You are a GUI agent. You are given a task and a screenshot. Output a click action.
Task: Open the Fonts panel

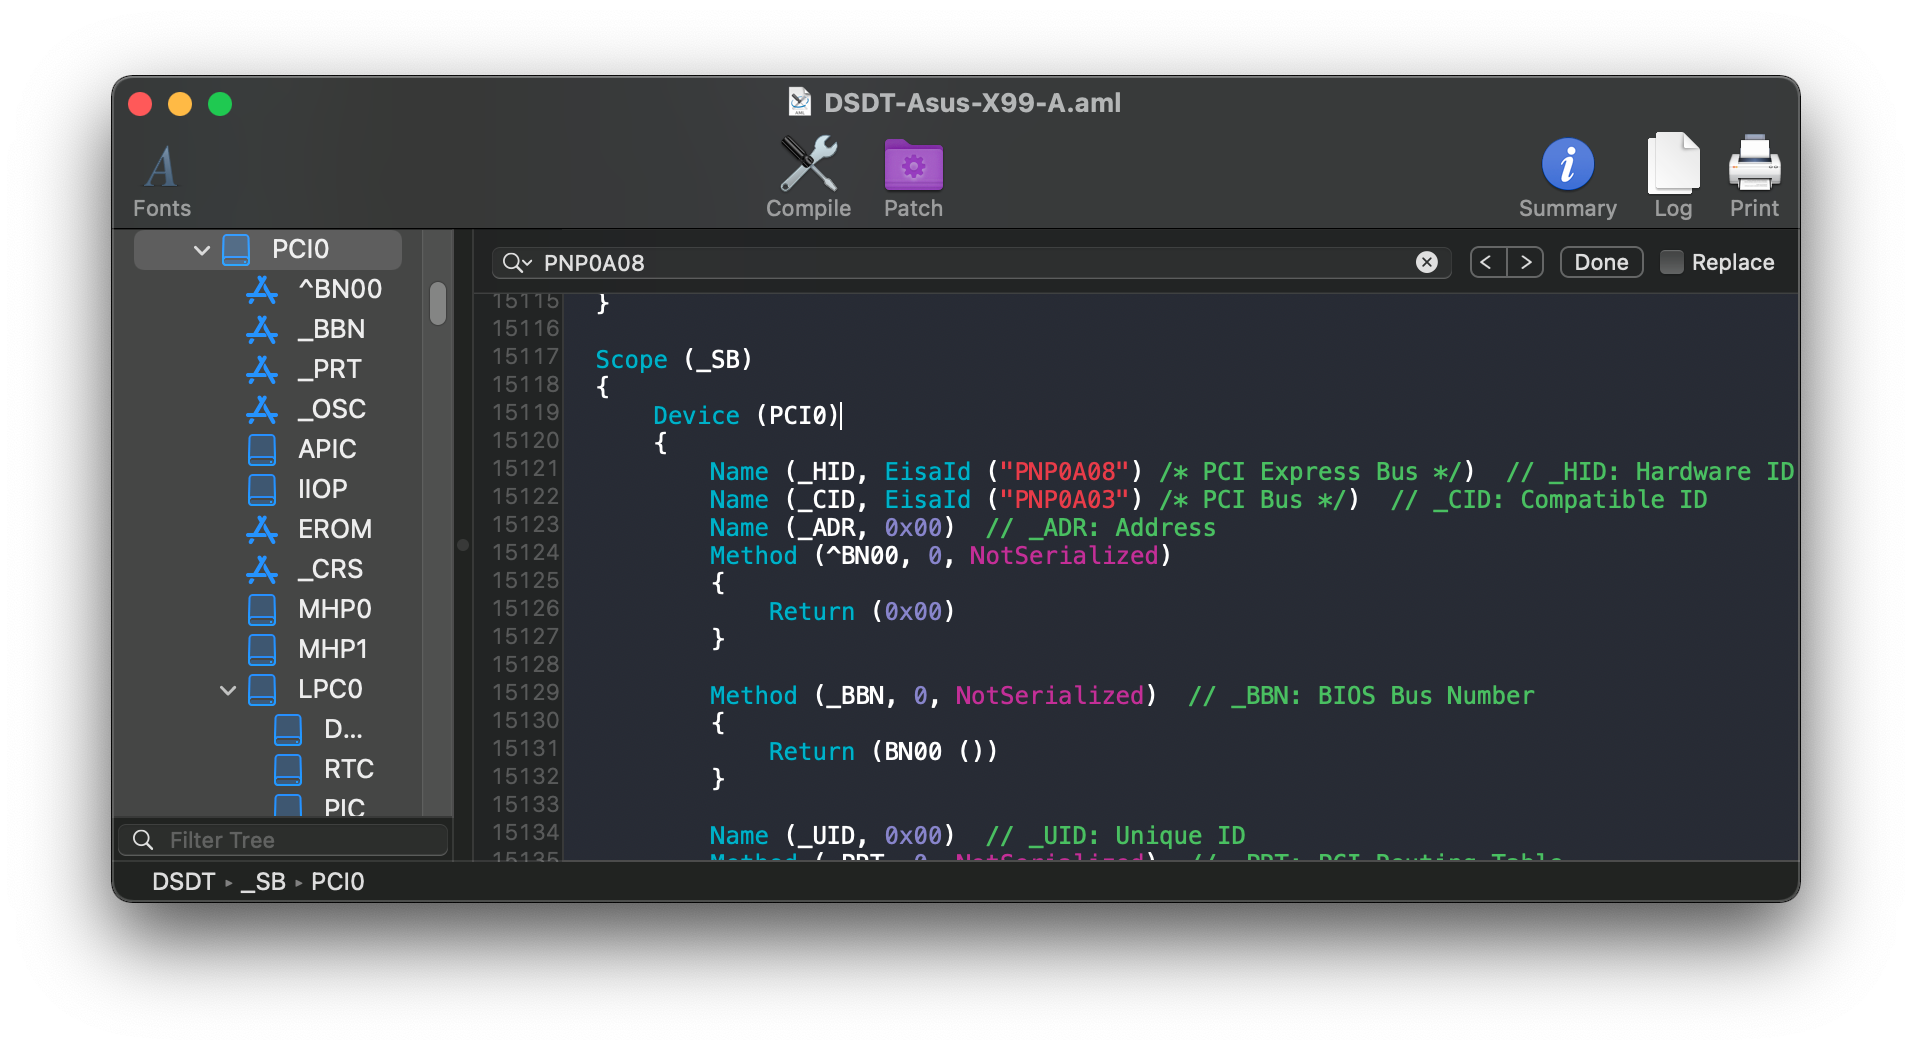160,176
